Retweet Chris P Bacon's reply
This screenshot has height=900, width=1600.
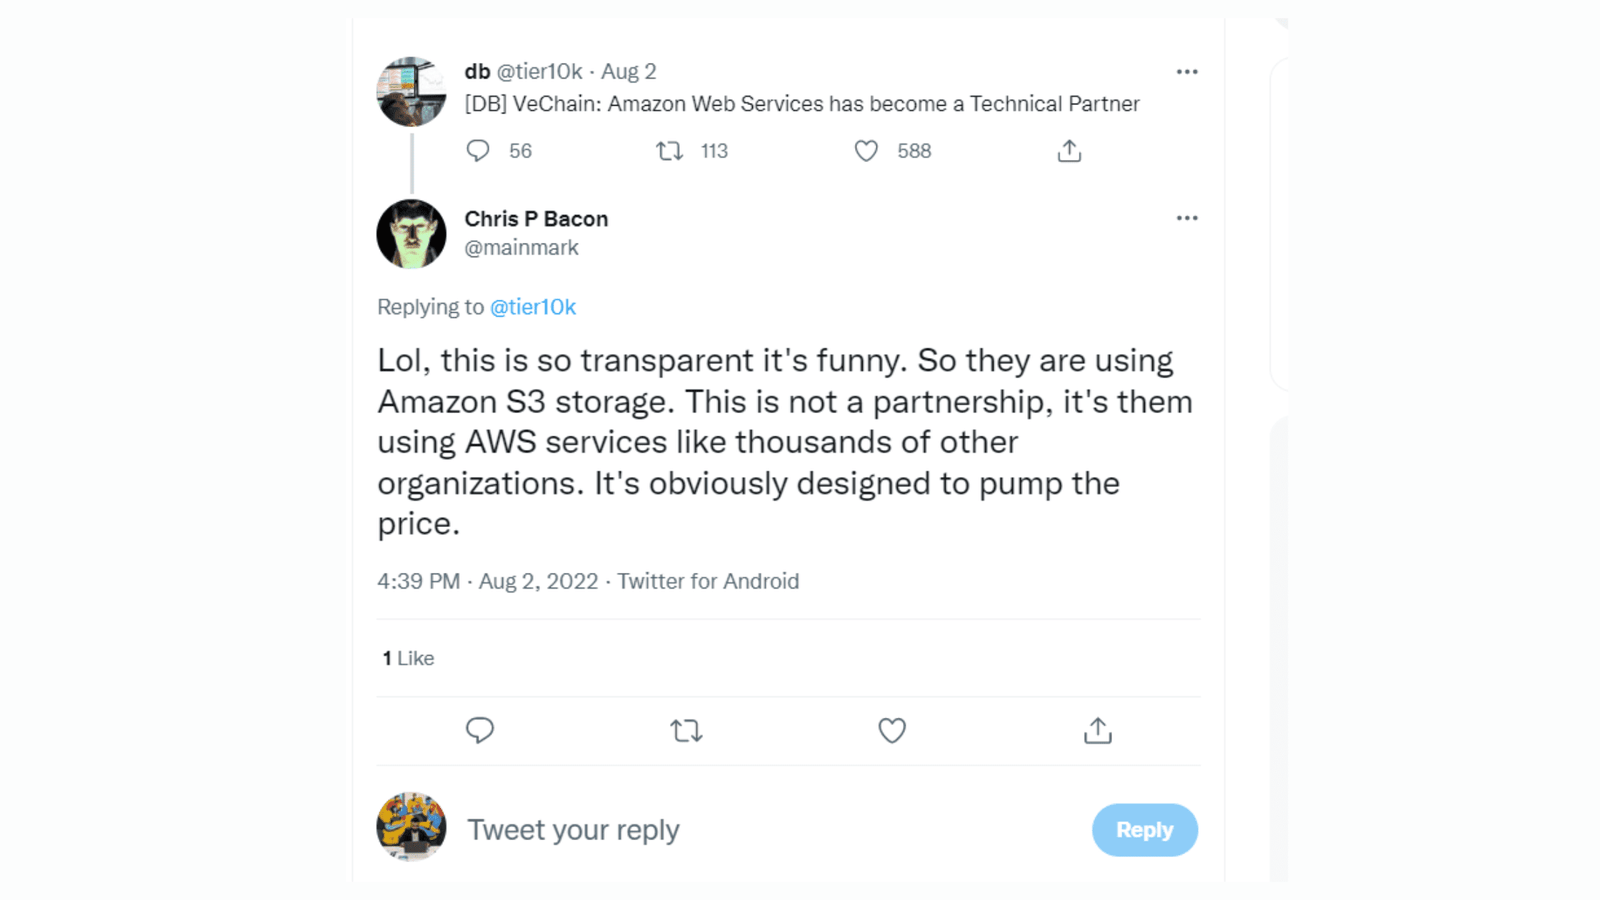tap(686, 730)
